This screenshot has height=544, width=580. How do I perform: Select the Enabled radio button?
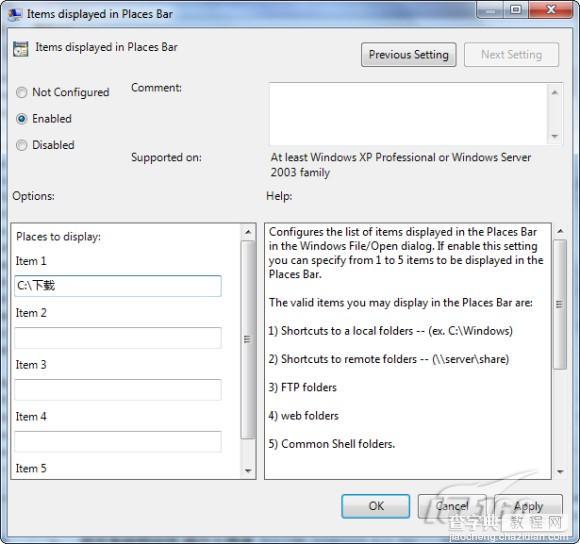21,119
